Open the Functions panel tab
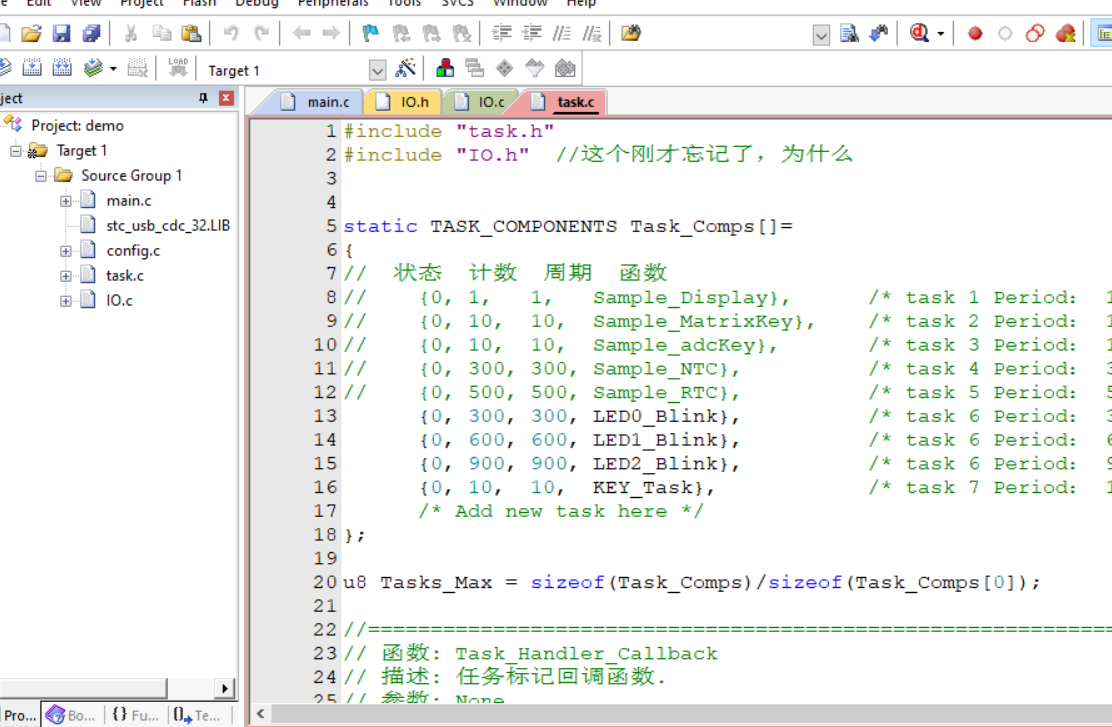The height and width of the screenshot is (727, 1112). pyautogui.click(x=135, y=715)
